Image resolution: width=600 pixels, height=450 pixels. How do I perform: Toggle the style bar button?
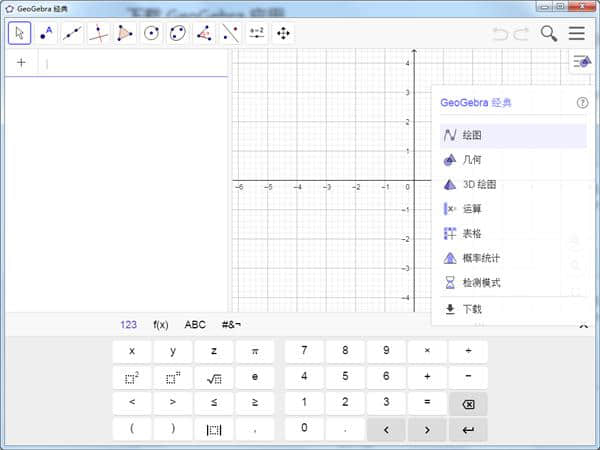tap(582, 62)
